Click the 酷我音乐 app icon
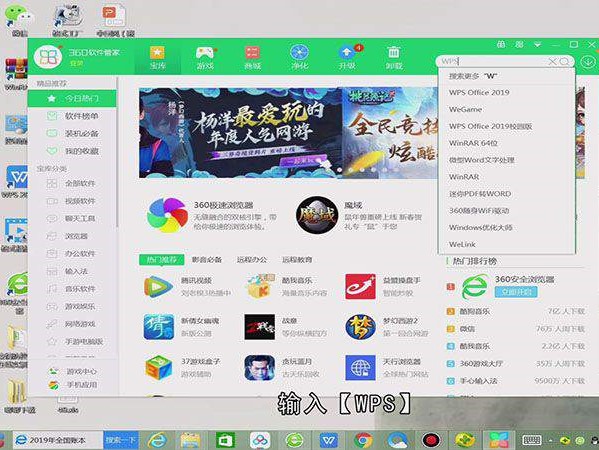Screen dimensions: 599x450 260,287
